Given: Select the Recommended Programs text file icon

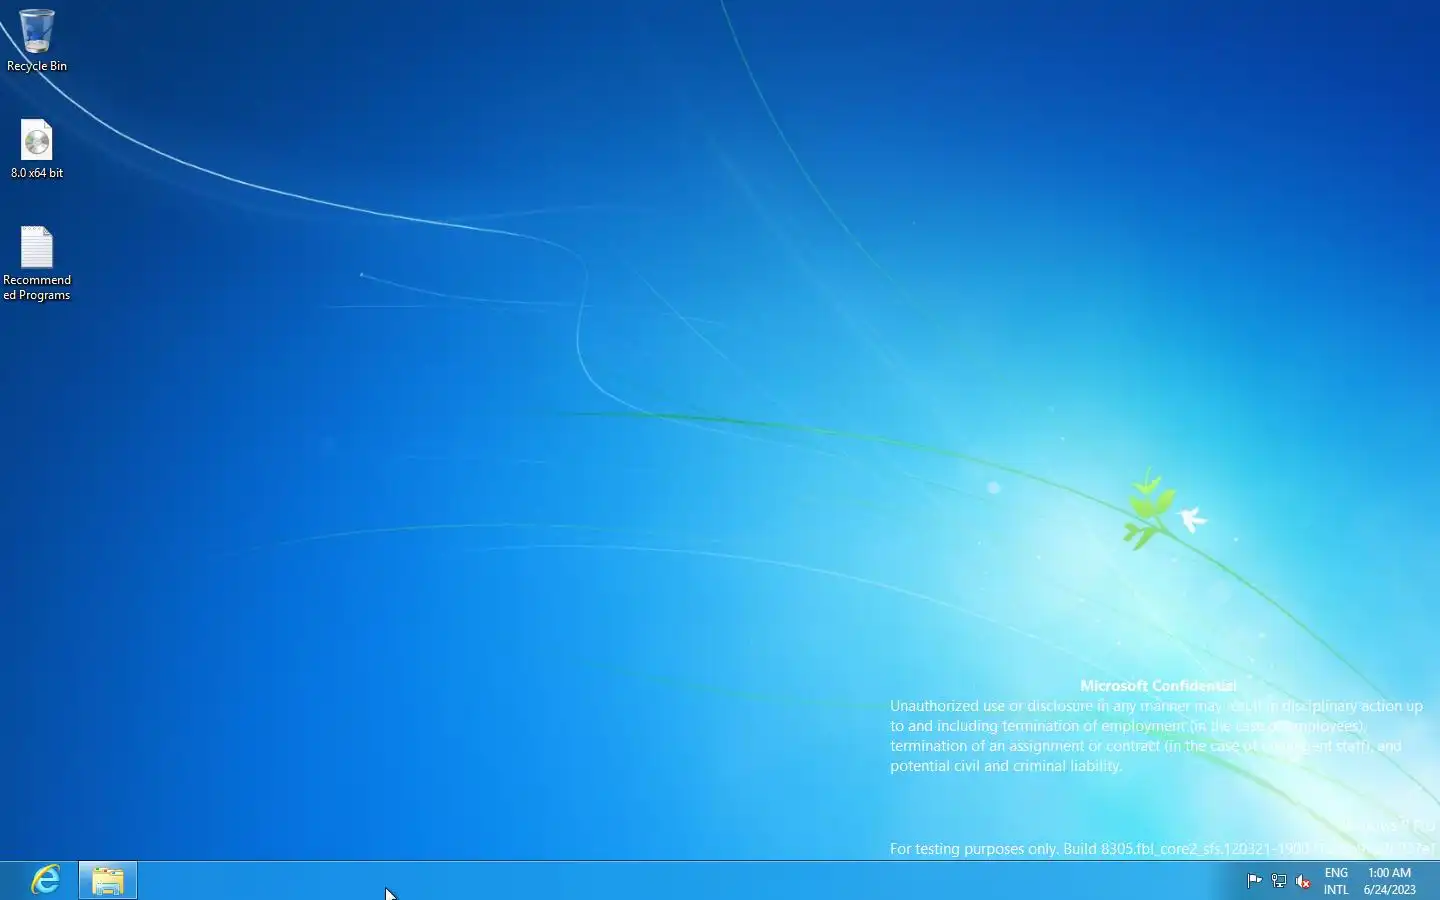Looking at the screenshot, I should tap(37, 263).
